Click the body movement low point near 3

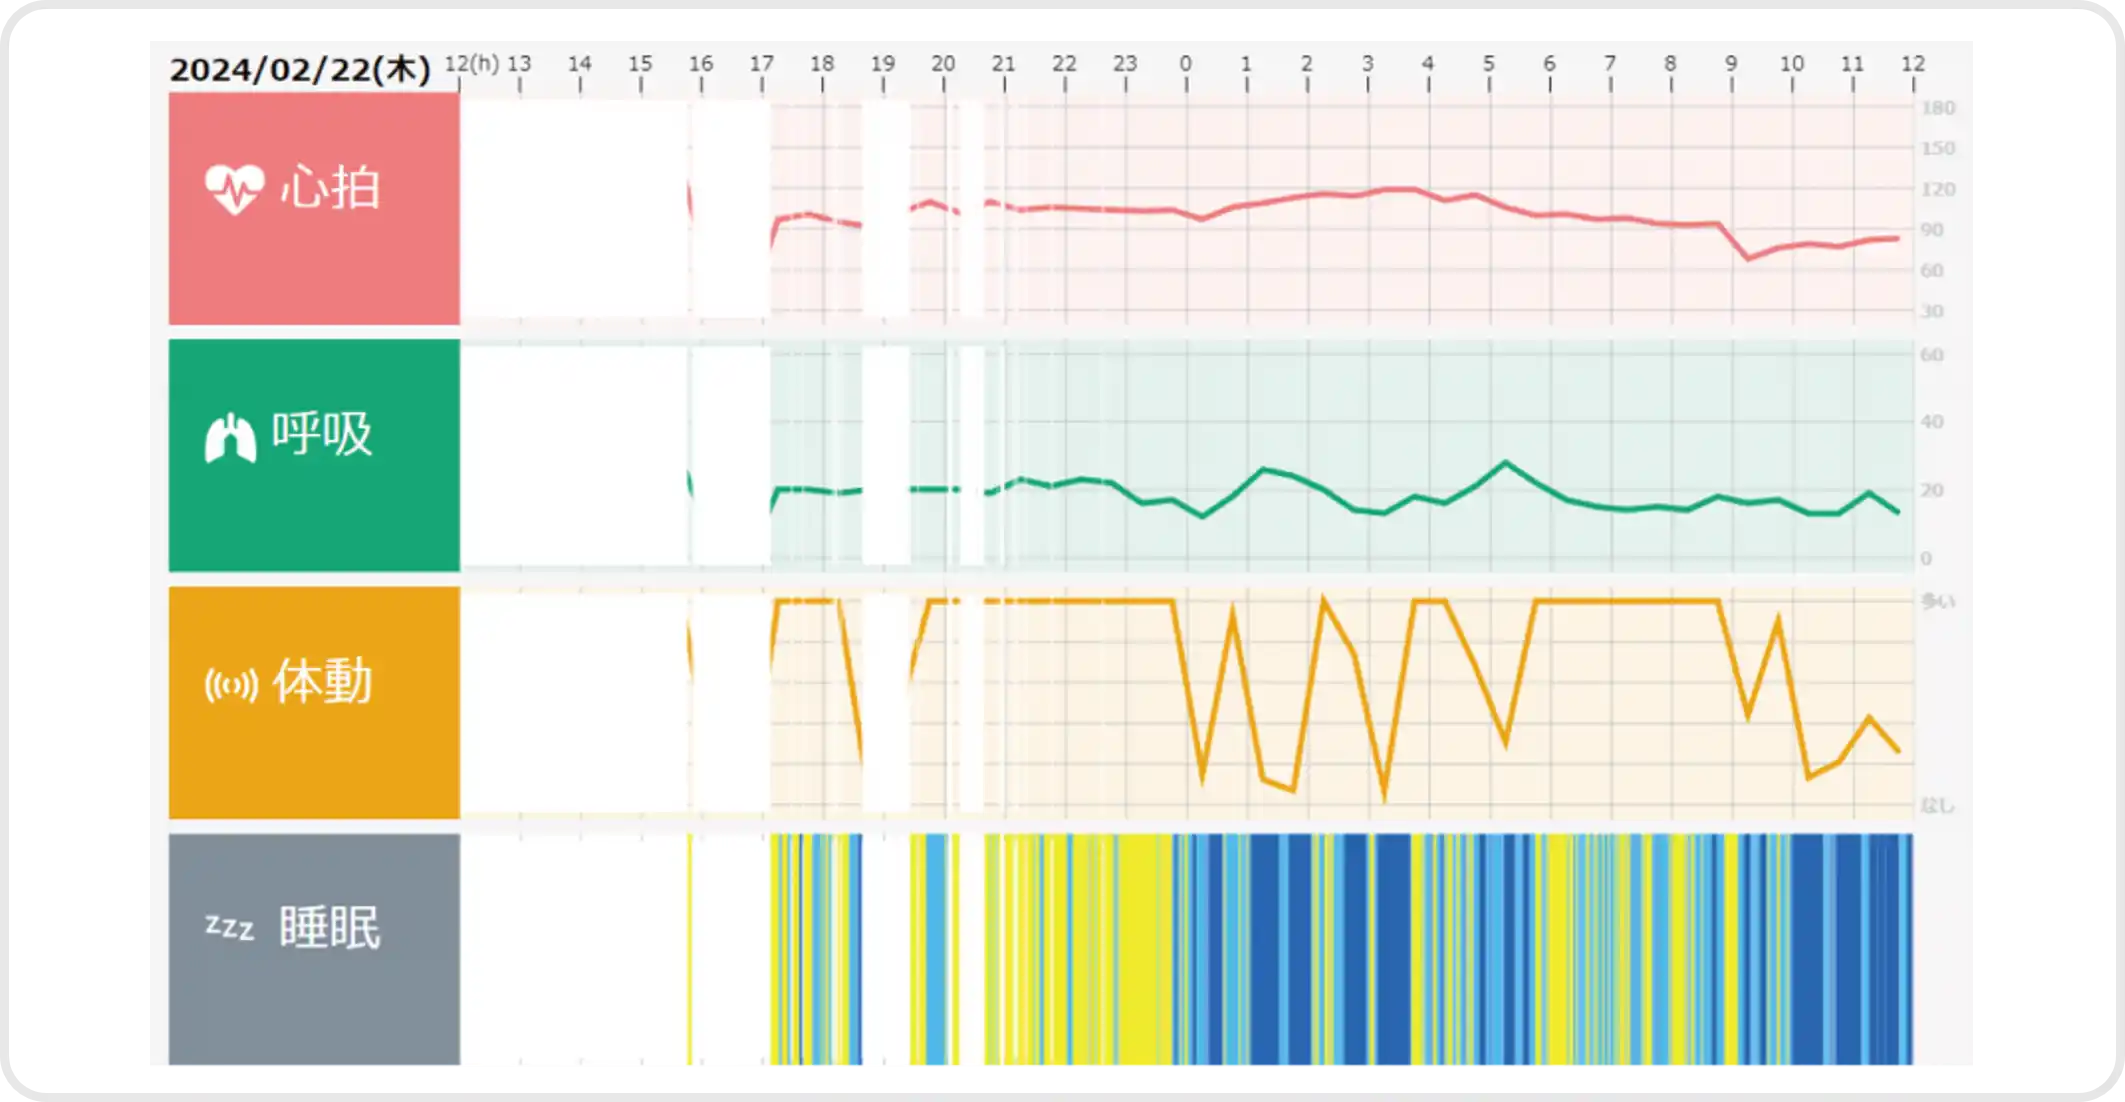point(1385,796)
